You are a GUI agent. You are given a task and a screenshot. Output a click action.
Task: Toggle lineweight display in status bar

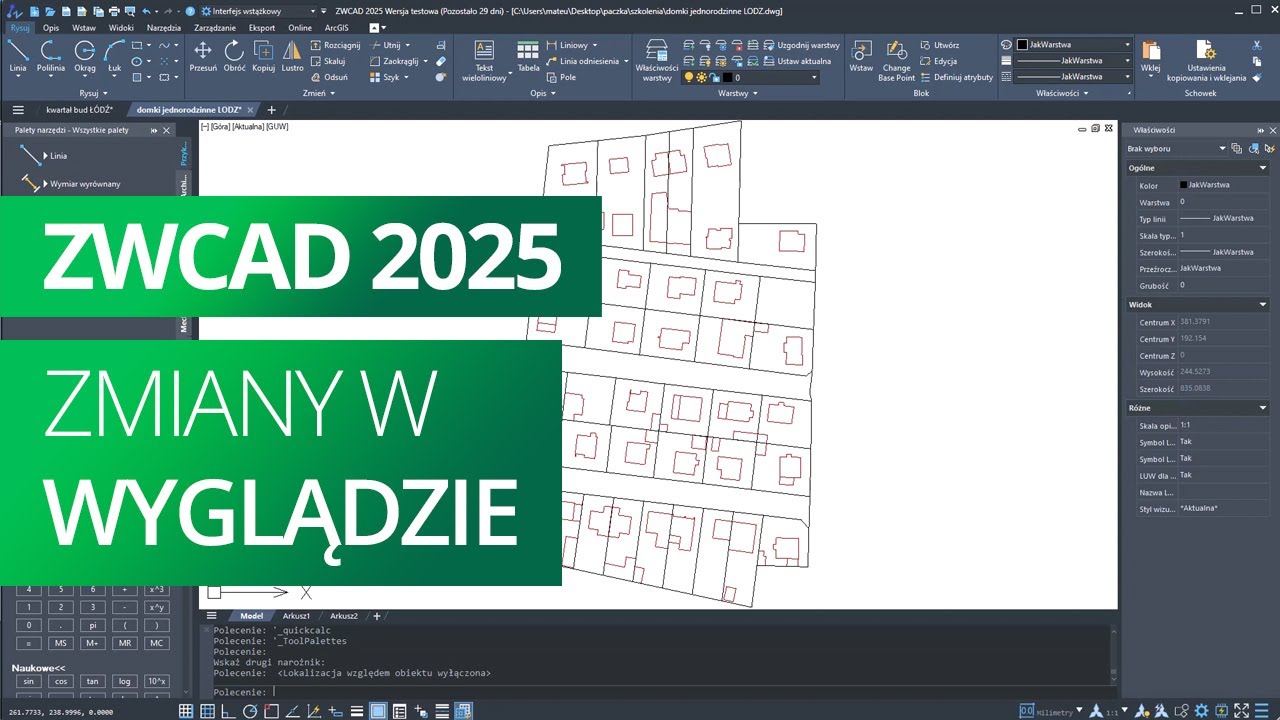click(358, 711)
